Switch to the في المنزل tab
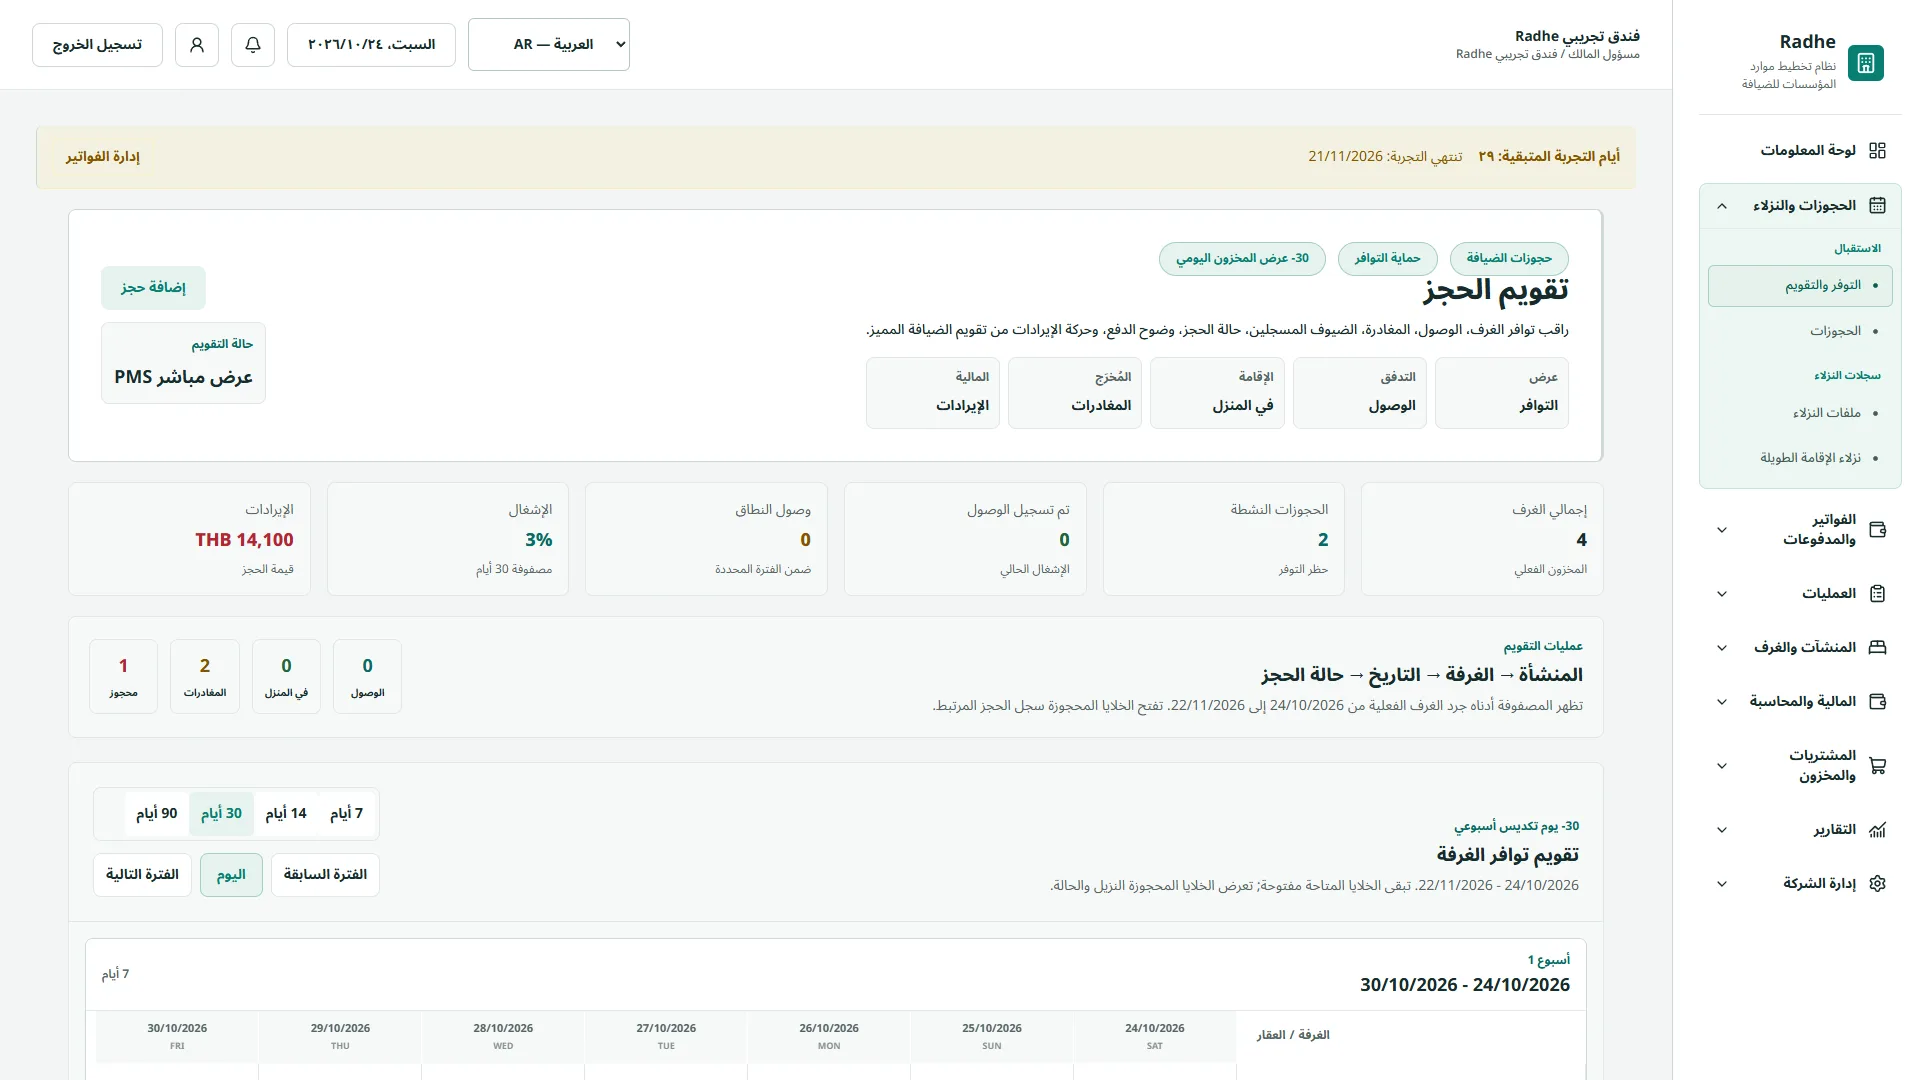Viewport: 1920px width, 1080px height. click(1217, 393)
